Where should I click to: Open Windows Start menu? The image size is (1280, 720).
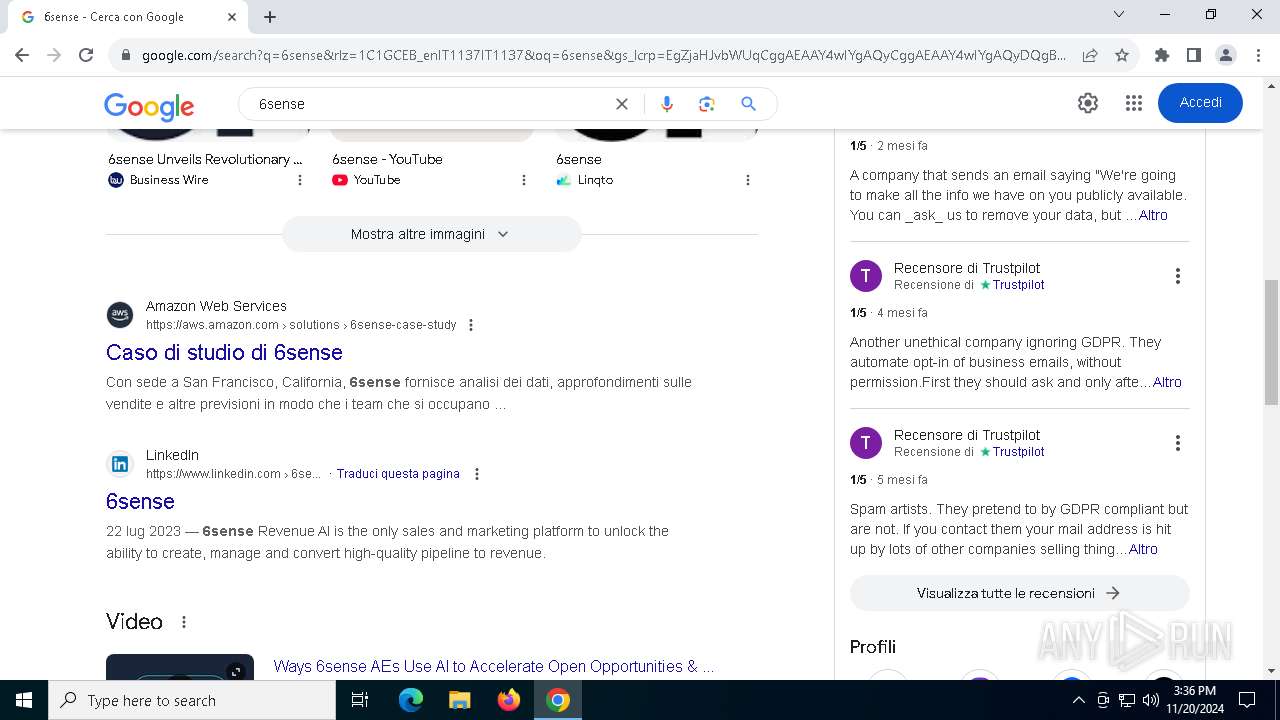24,700
